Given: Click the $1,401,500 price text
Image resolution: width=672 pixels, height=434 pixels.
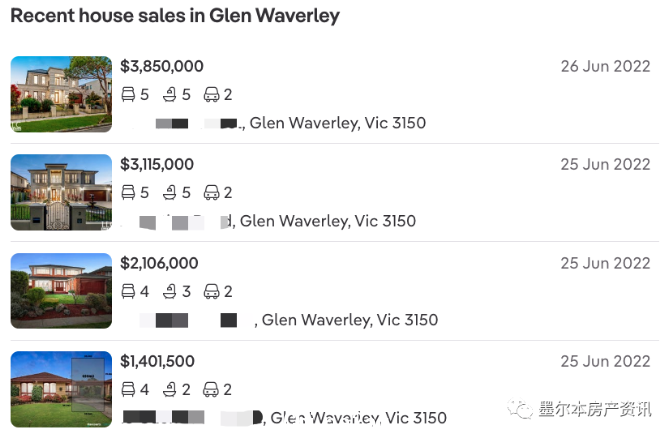Looking at the screenshot, I should click(157, 362).
